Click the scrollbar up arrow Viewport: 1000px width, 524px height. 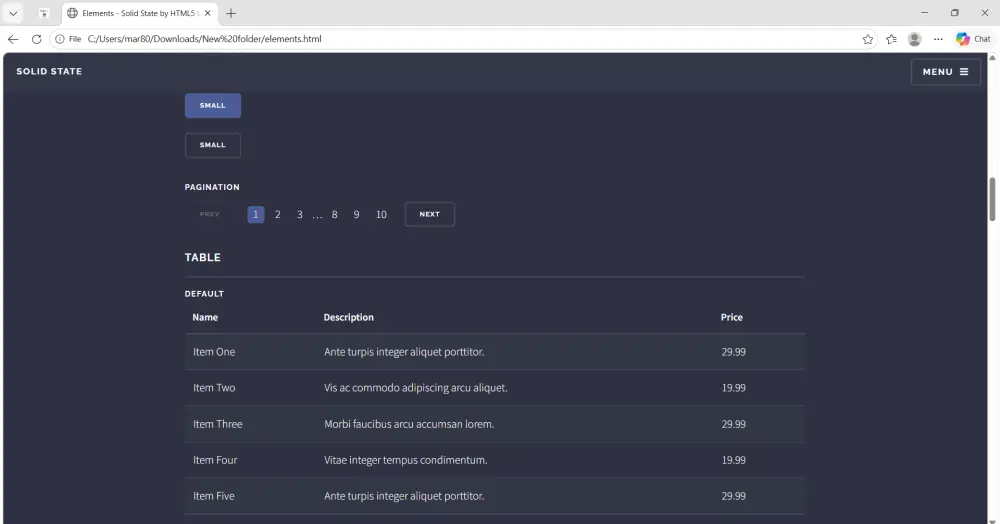point(992,57)
